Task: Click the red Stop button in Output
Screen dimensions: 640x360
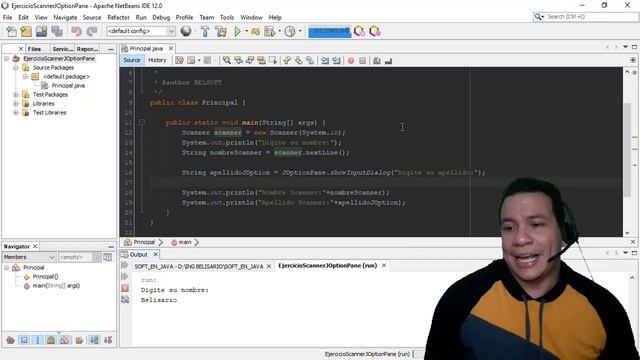Action: [x=125, y=288]
